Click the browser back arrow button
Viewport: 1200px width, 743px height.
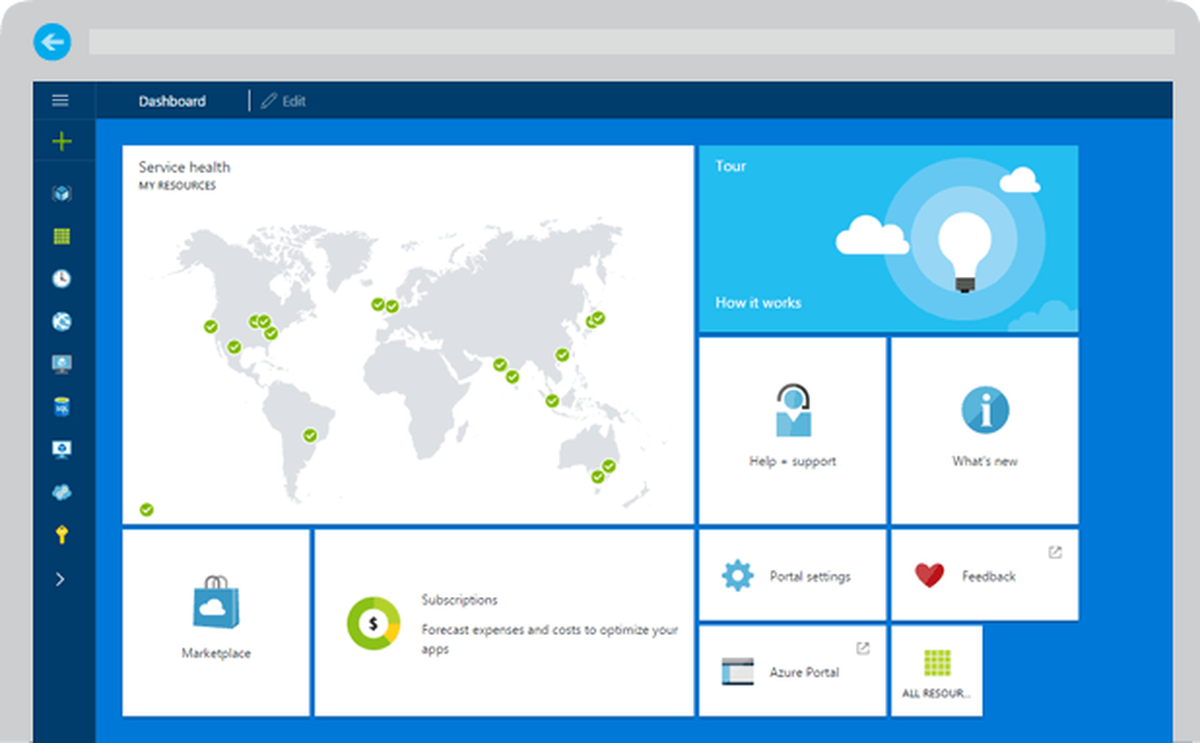(51, 42)
